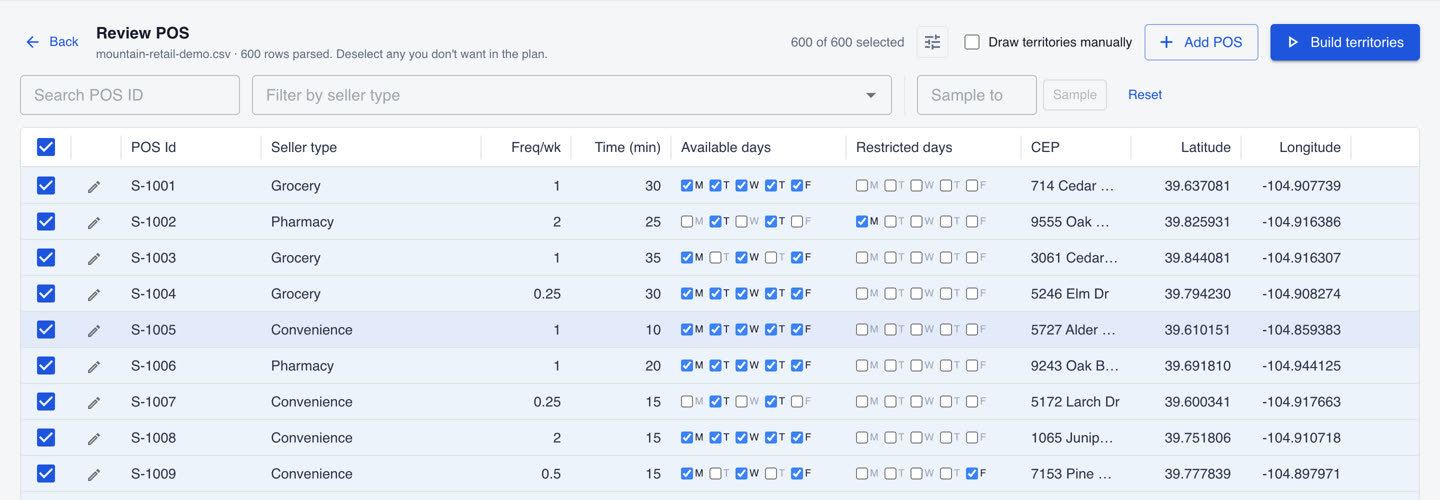The image size is (1440, 500).
Task: Click the Available days column header
Action: click(x=726, y=147)
